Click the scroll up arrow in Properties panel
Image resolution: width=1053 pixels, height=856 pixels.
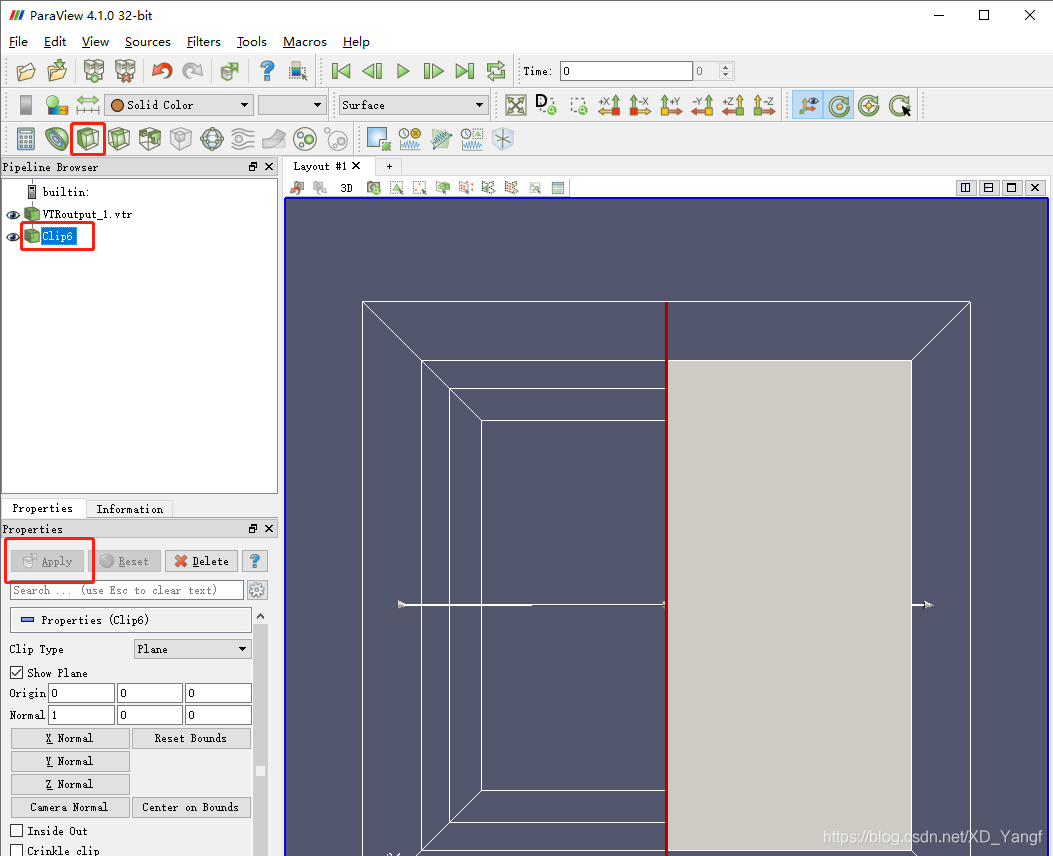261,616
